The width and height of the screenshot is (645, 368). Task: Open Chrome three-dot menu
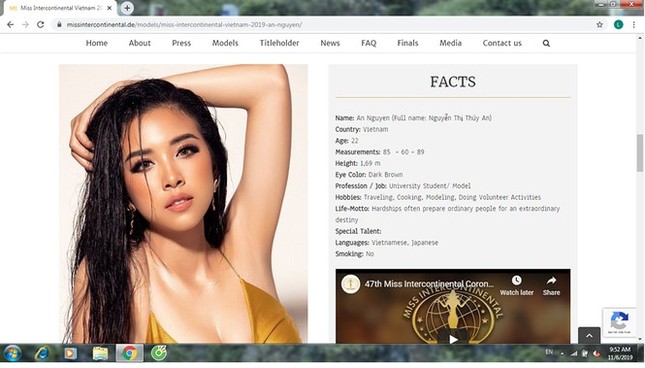[634, 25]
